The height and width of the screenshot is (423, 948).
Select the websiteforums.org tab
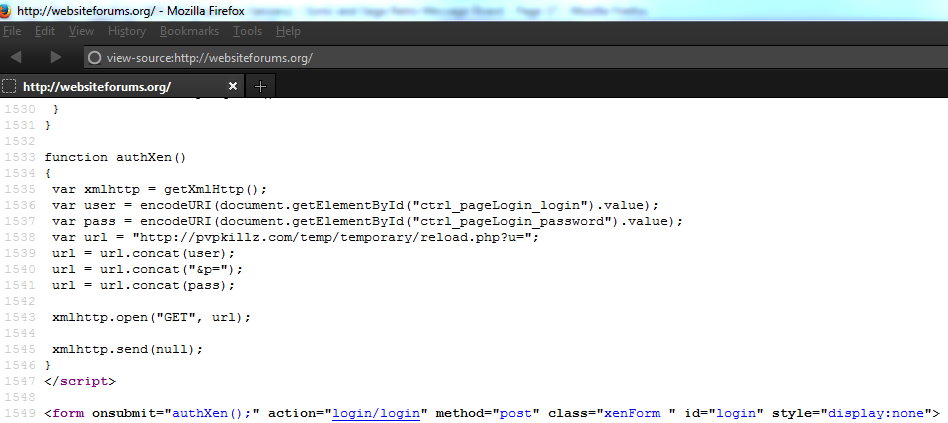122,86
